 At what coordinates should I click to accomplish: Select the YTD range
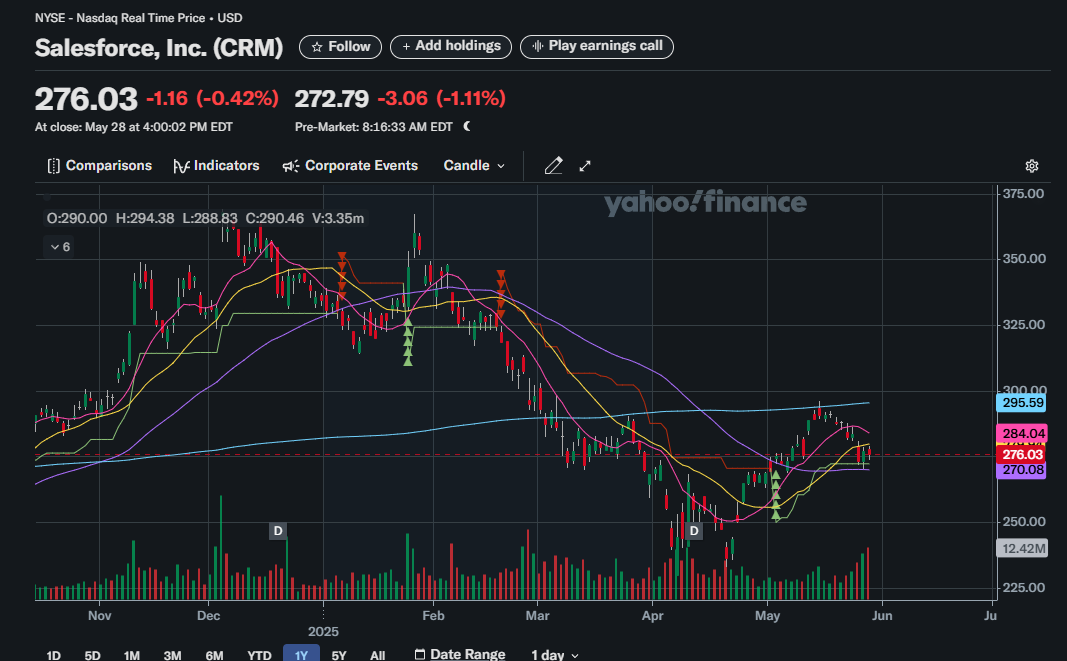[x=259, y=655]
